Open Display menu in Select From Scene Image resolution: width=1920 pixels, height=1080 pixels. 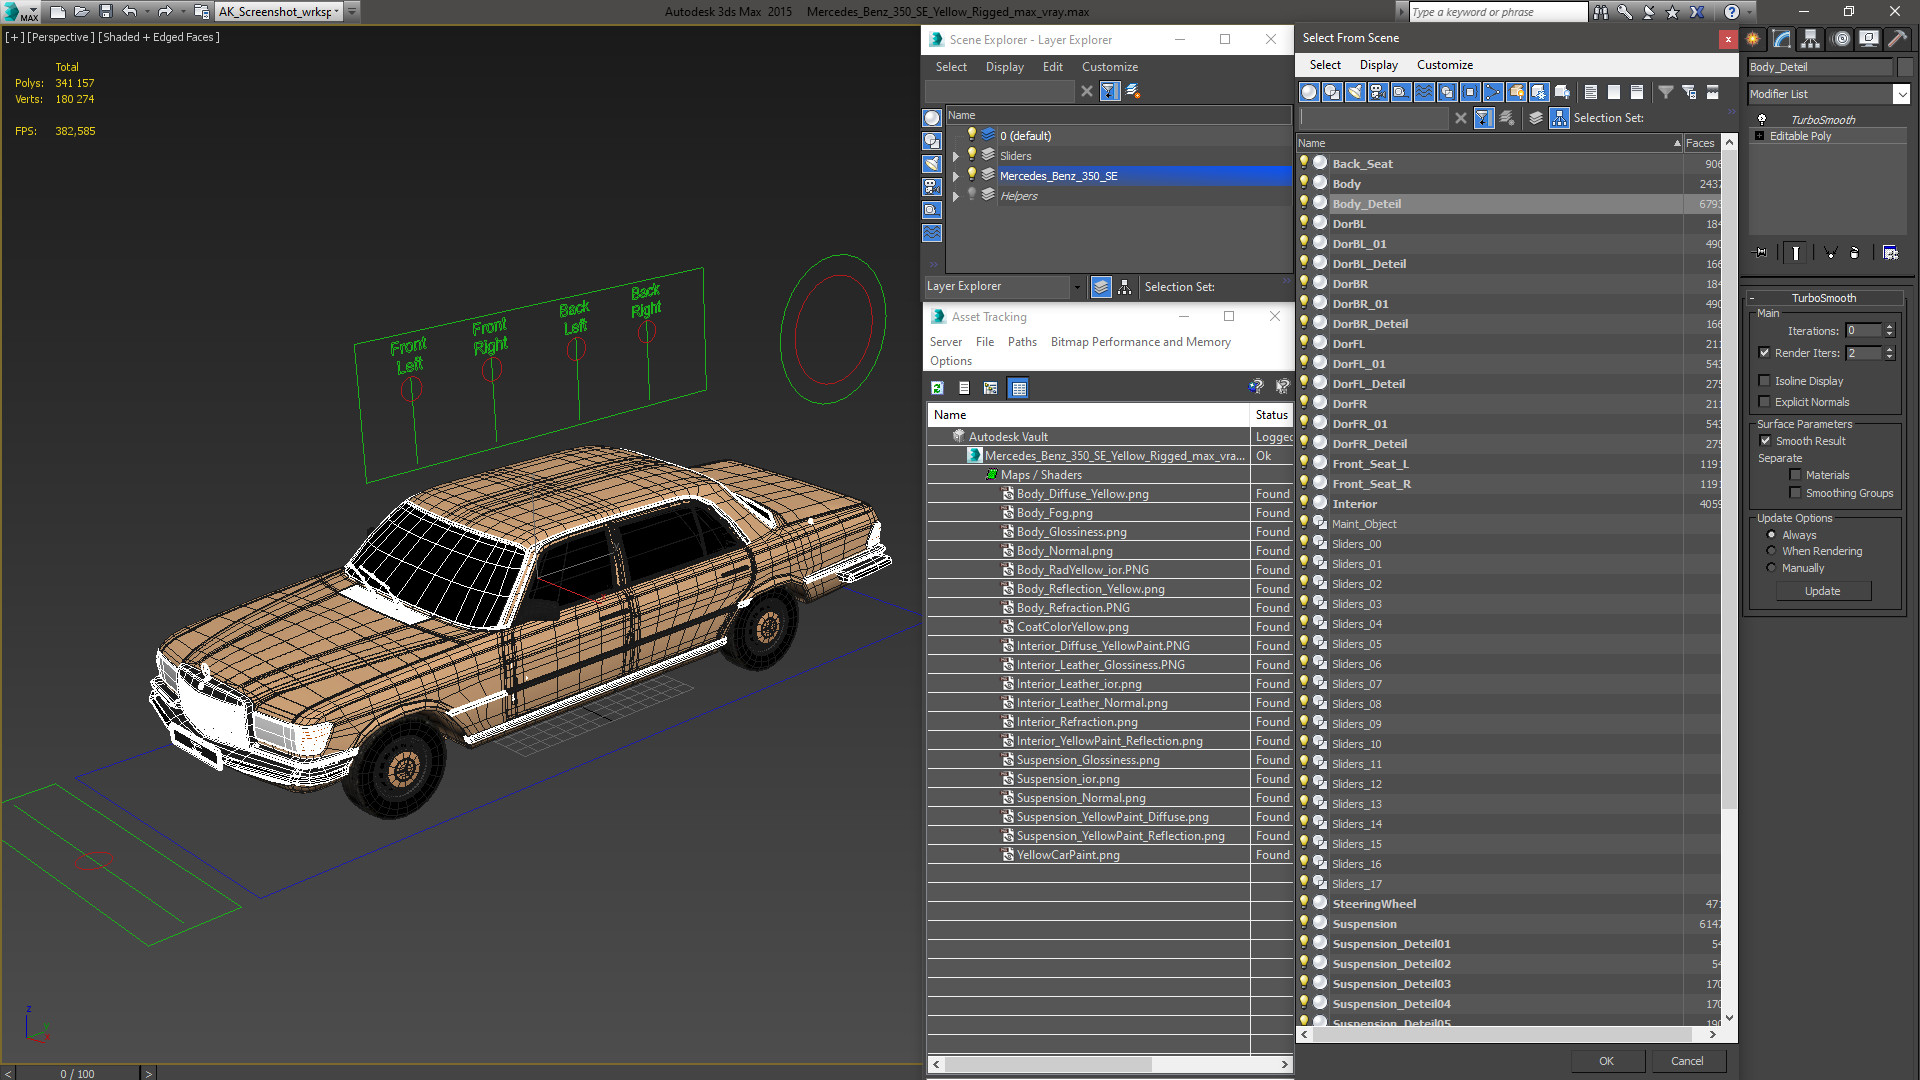point(1378,65)
